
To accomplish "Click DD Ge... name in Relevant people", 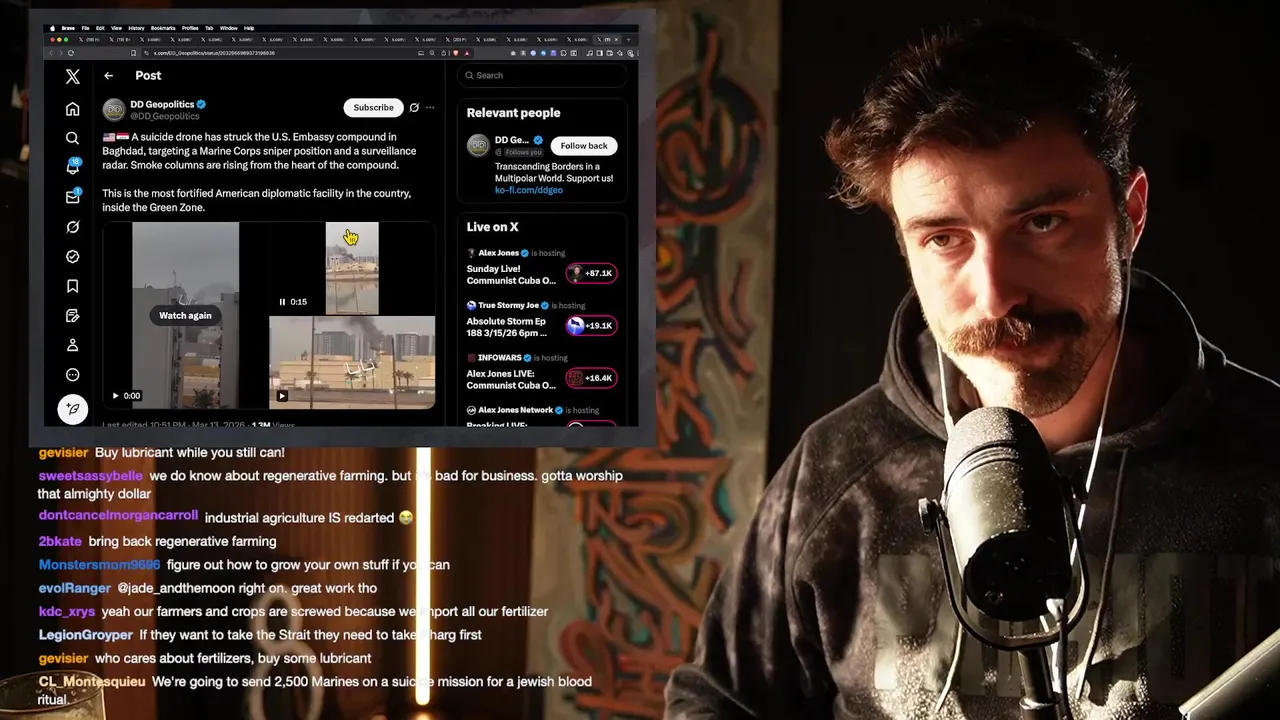I will tap(512, 140).
